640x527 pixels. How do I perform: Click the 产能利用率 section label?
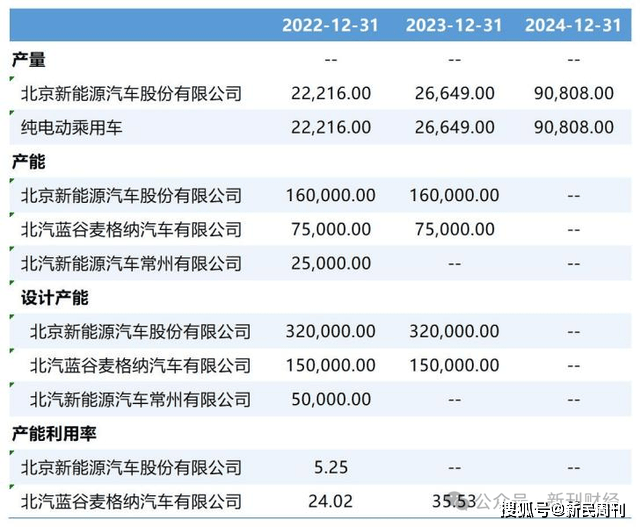click(54, 434)
